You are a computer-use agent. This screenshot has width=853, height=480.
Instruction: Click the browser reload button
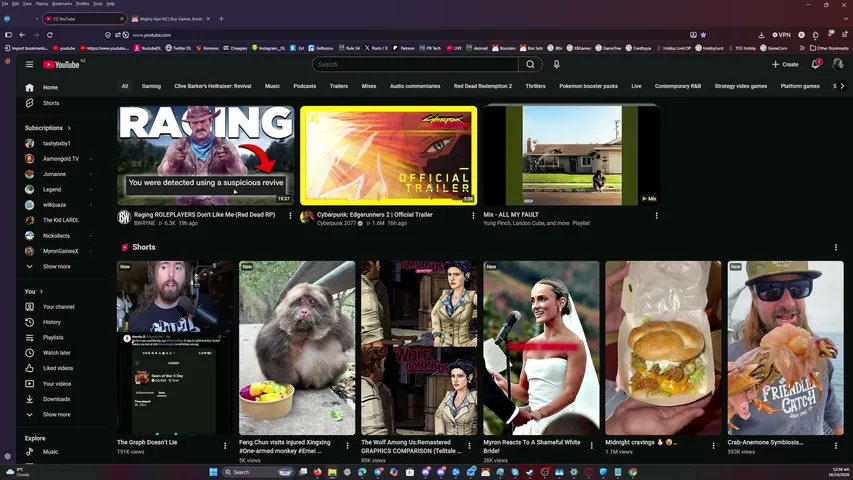click(x=50, y=35)
